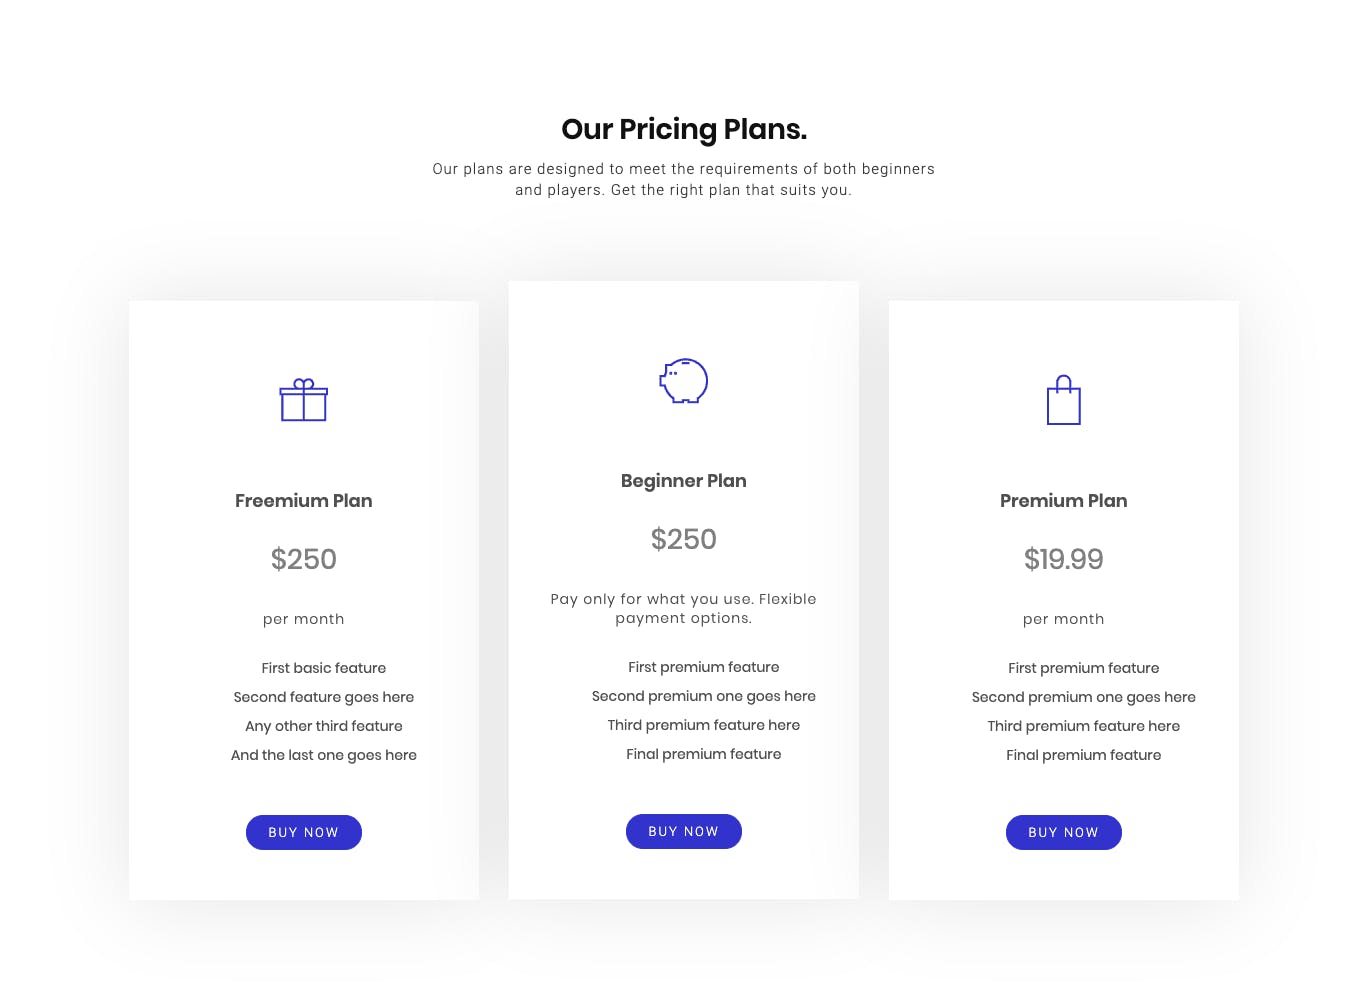Select the Beginner Plan title

pos(684,481)
